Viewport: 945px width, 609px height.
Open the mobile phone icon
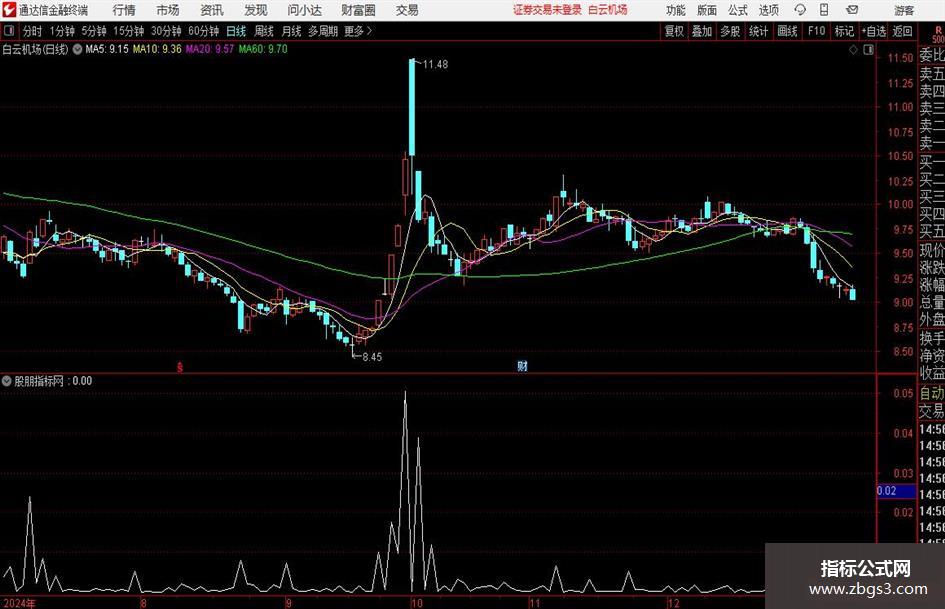click(824, 10)
